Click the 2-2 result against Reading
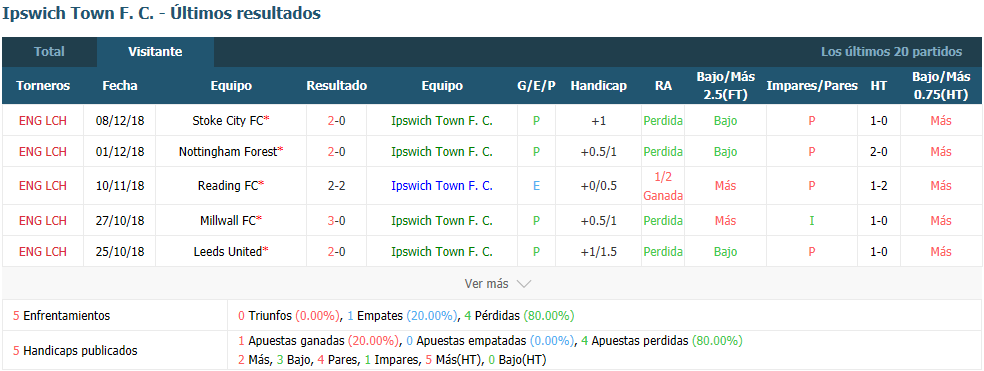The width and height of the screenshot is (984, 371). coord(336,186)
